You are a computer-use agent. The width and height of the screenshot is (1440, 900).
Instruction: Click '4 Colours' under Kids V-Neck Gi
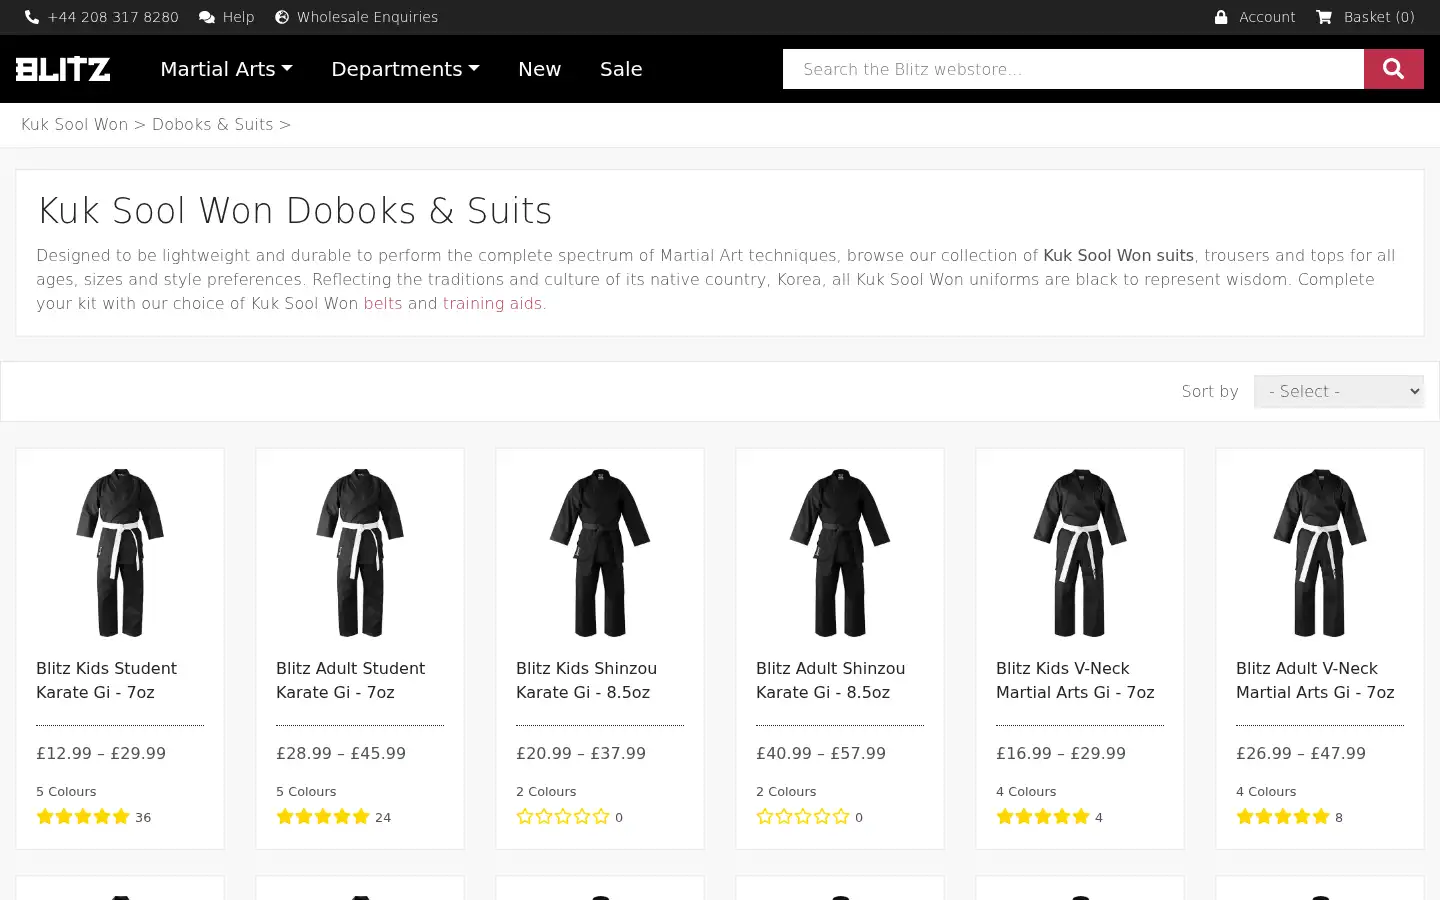click(x=1026, y=792)
